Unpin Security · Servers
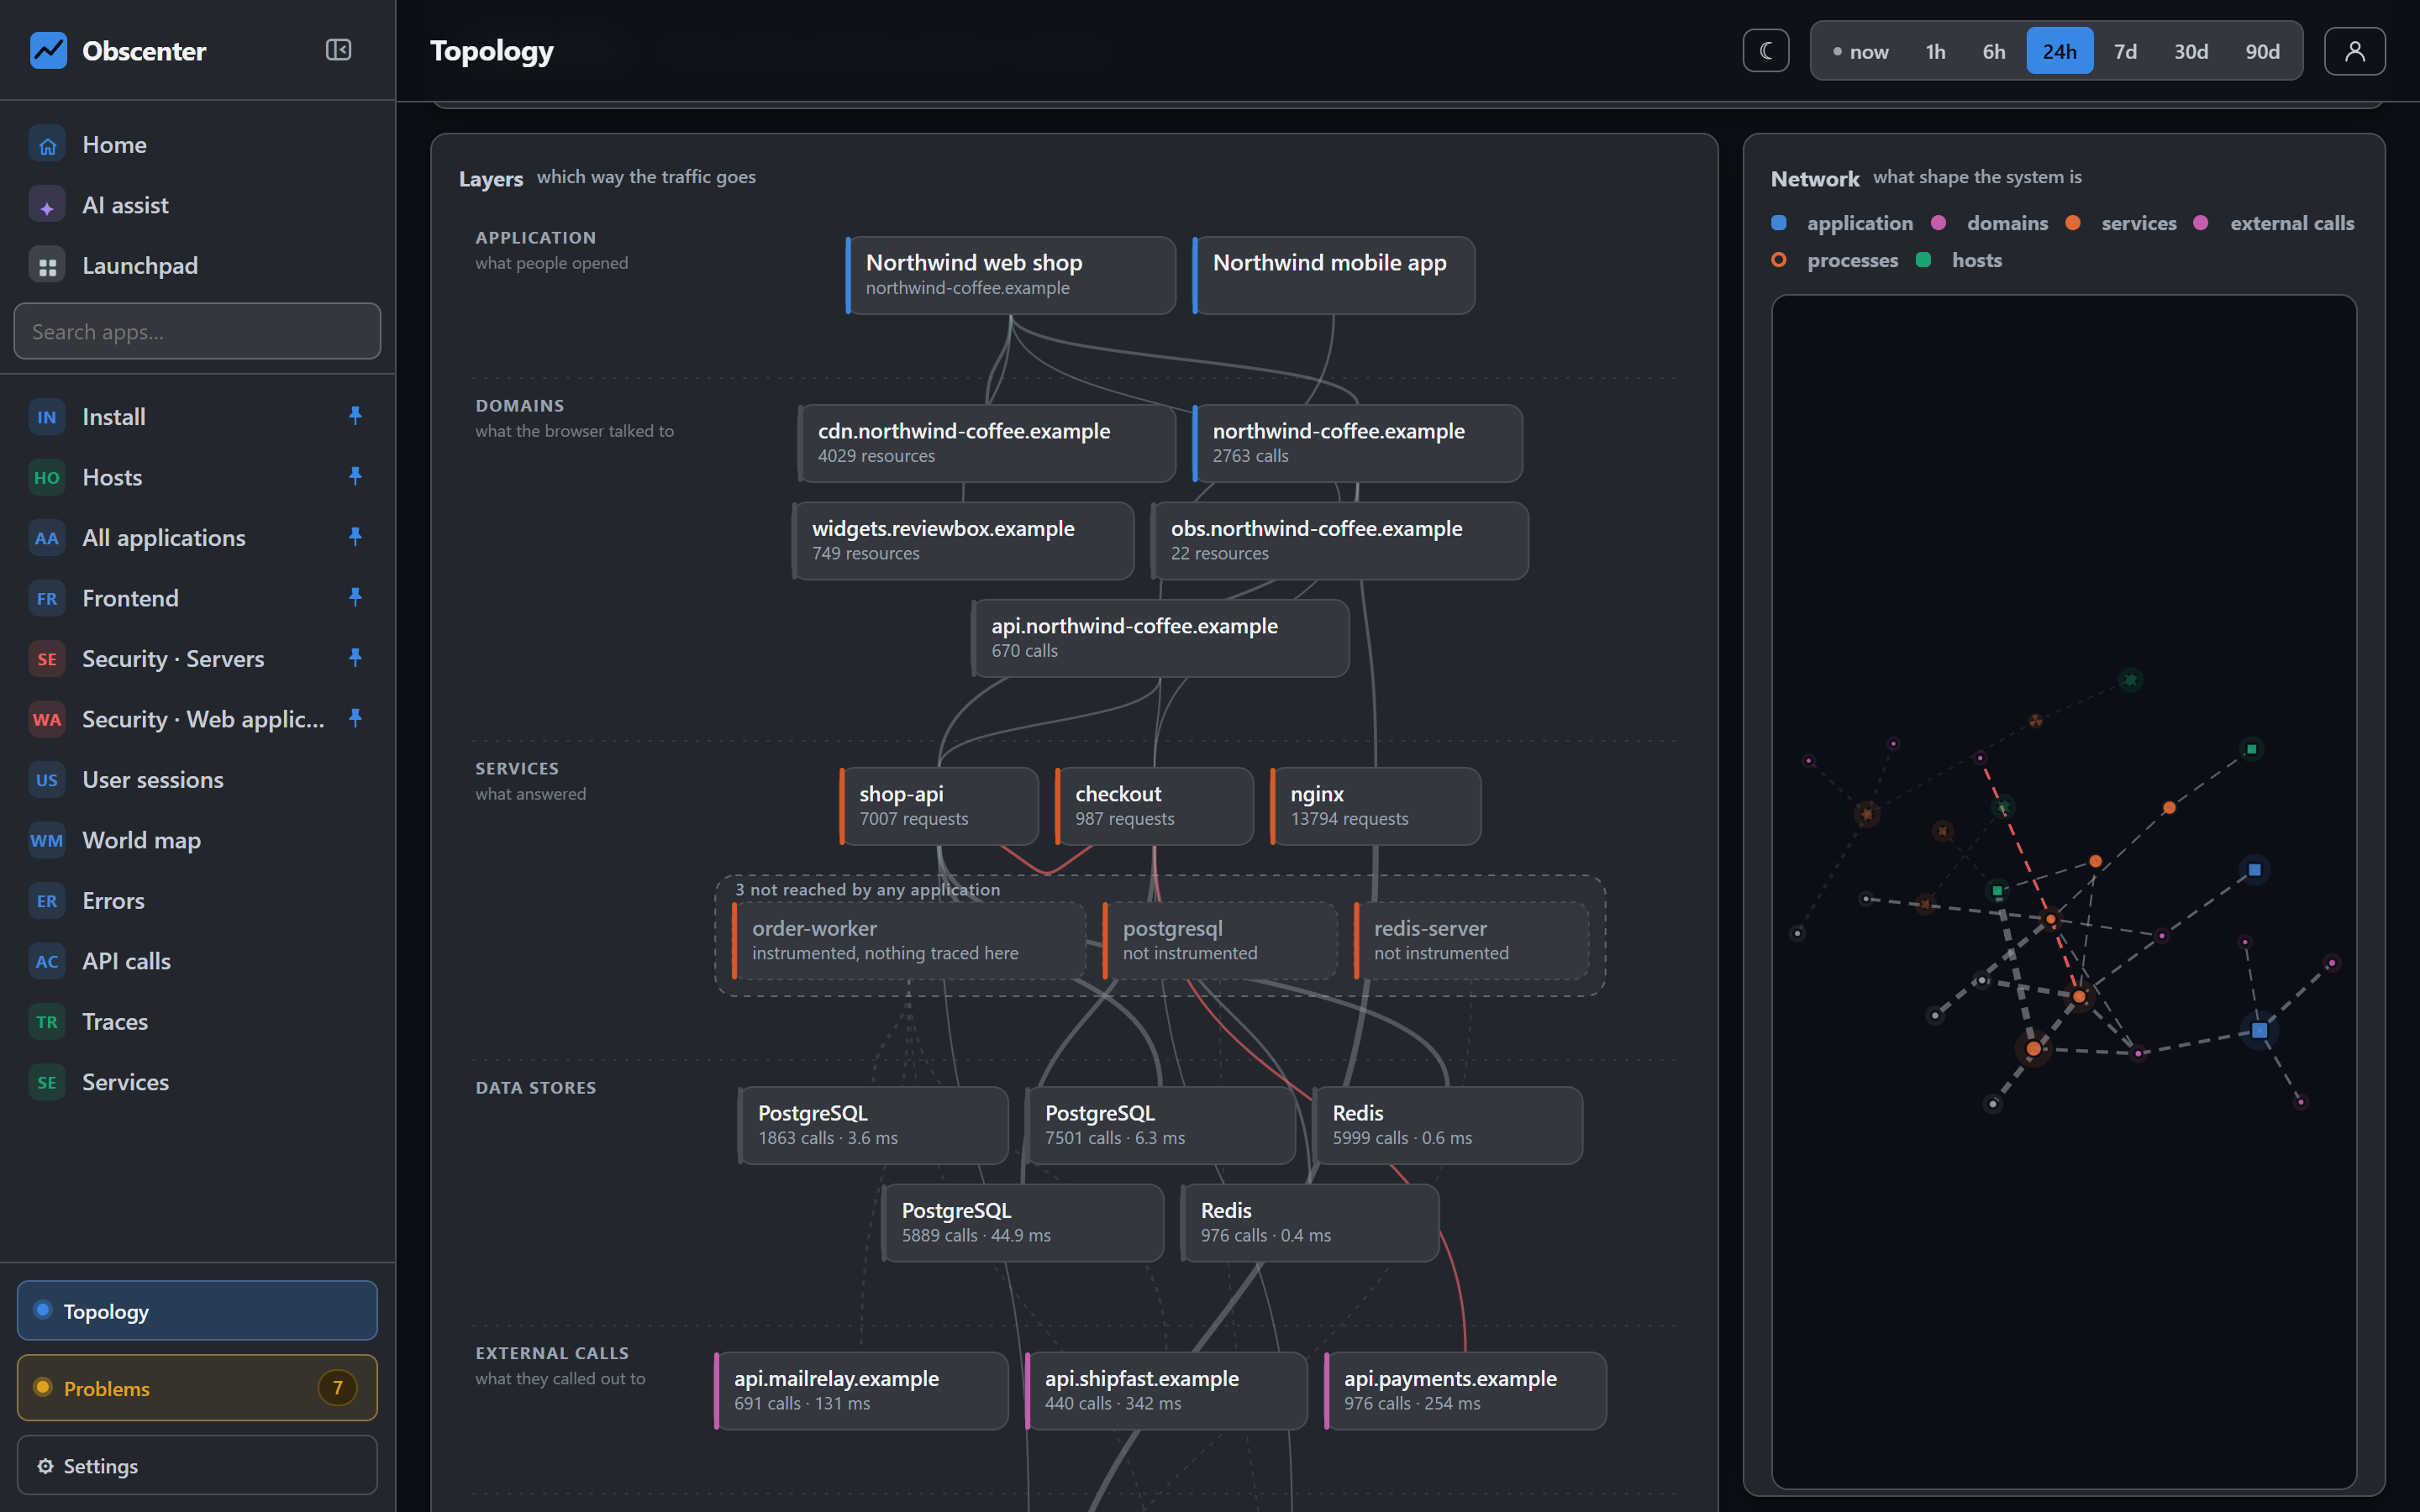This screenshot has height=1512, width=2420. pos(355,658)
